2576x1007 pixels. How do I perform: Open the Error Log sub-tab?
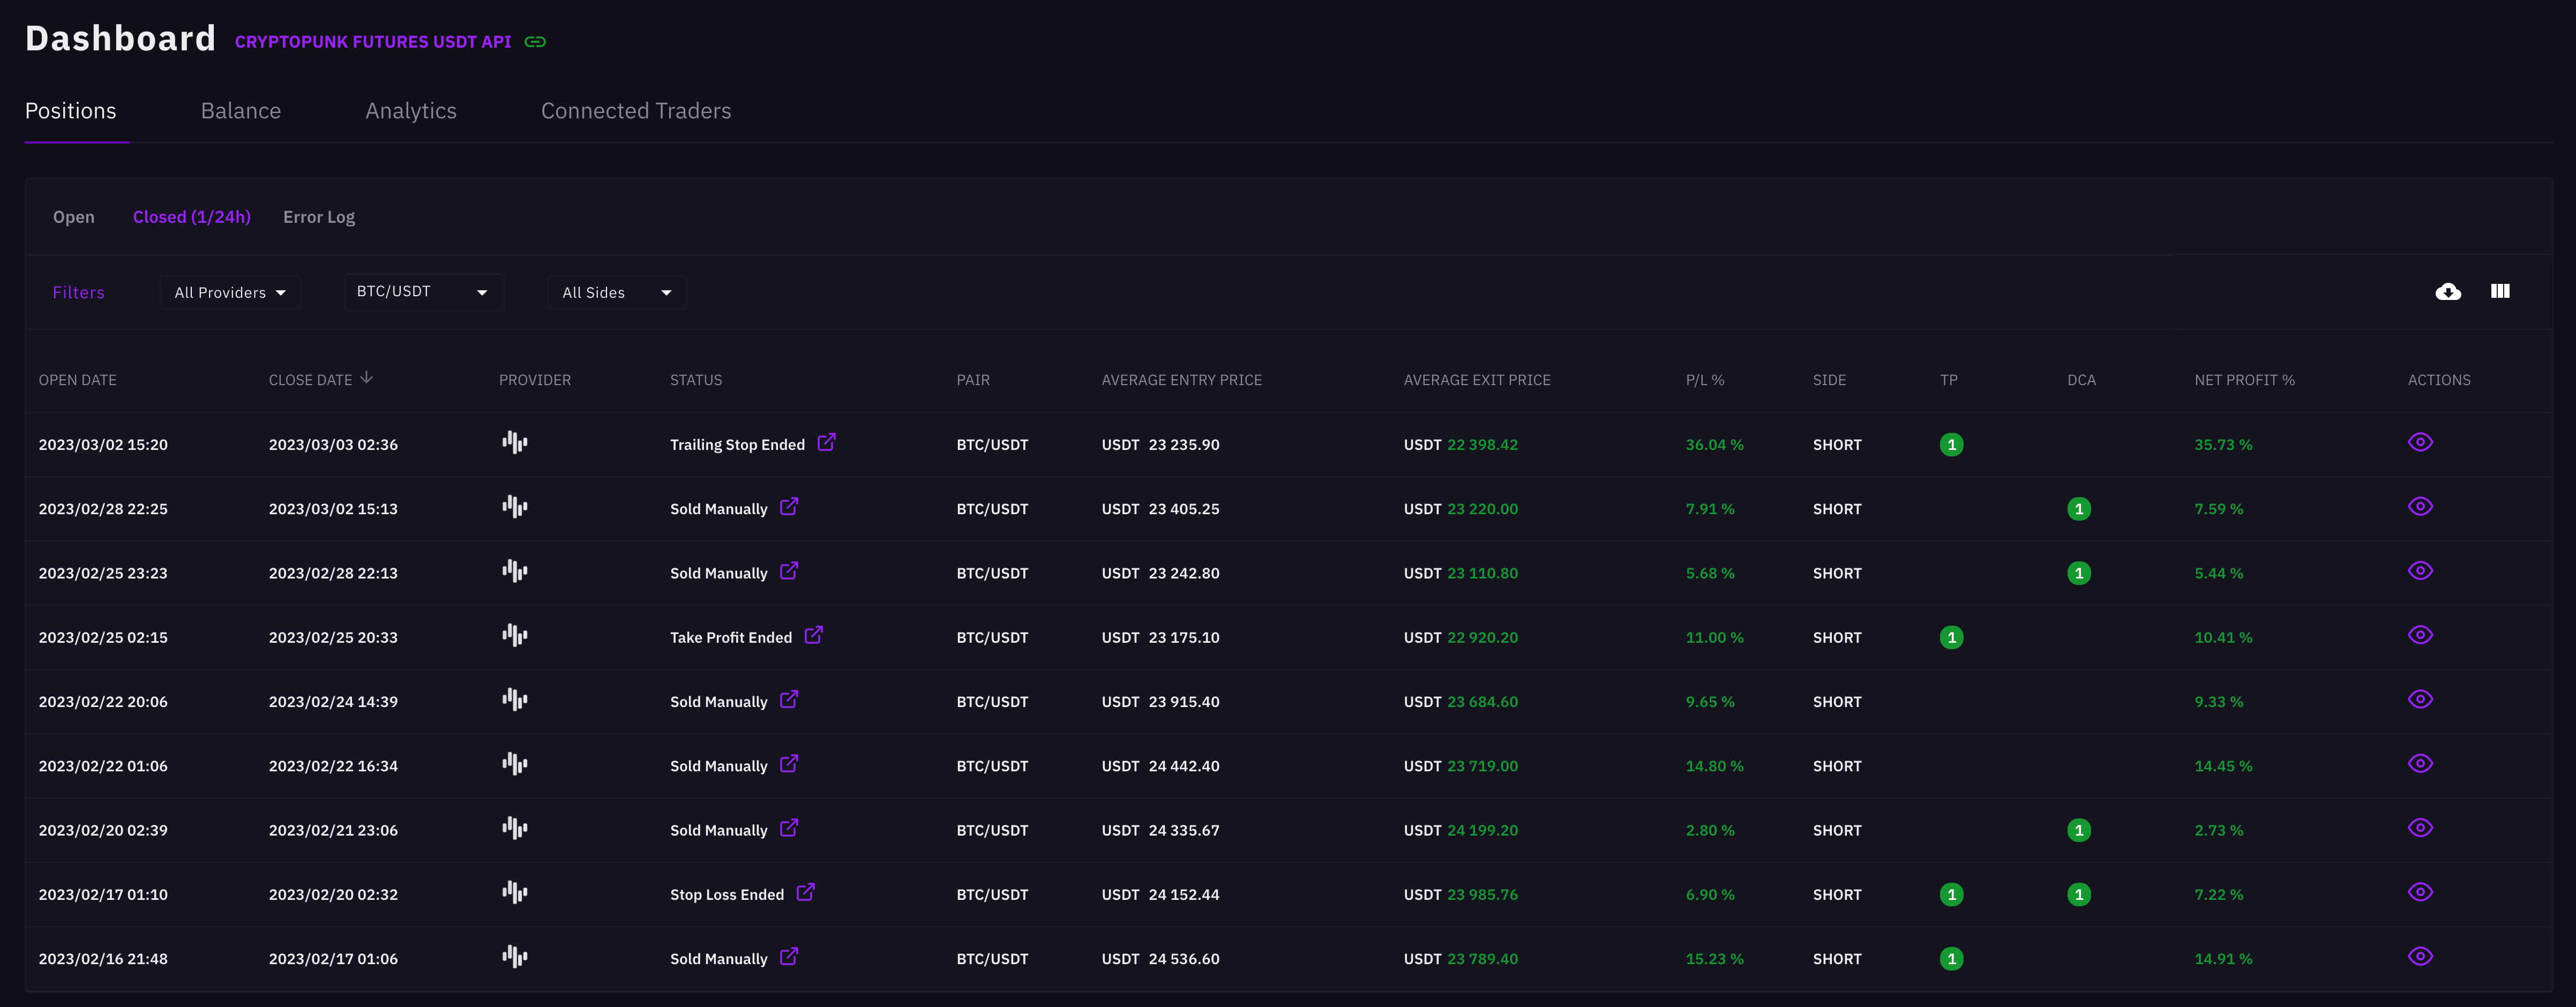(x=318, y=217)
